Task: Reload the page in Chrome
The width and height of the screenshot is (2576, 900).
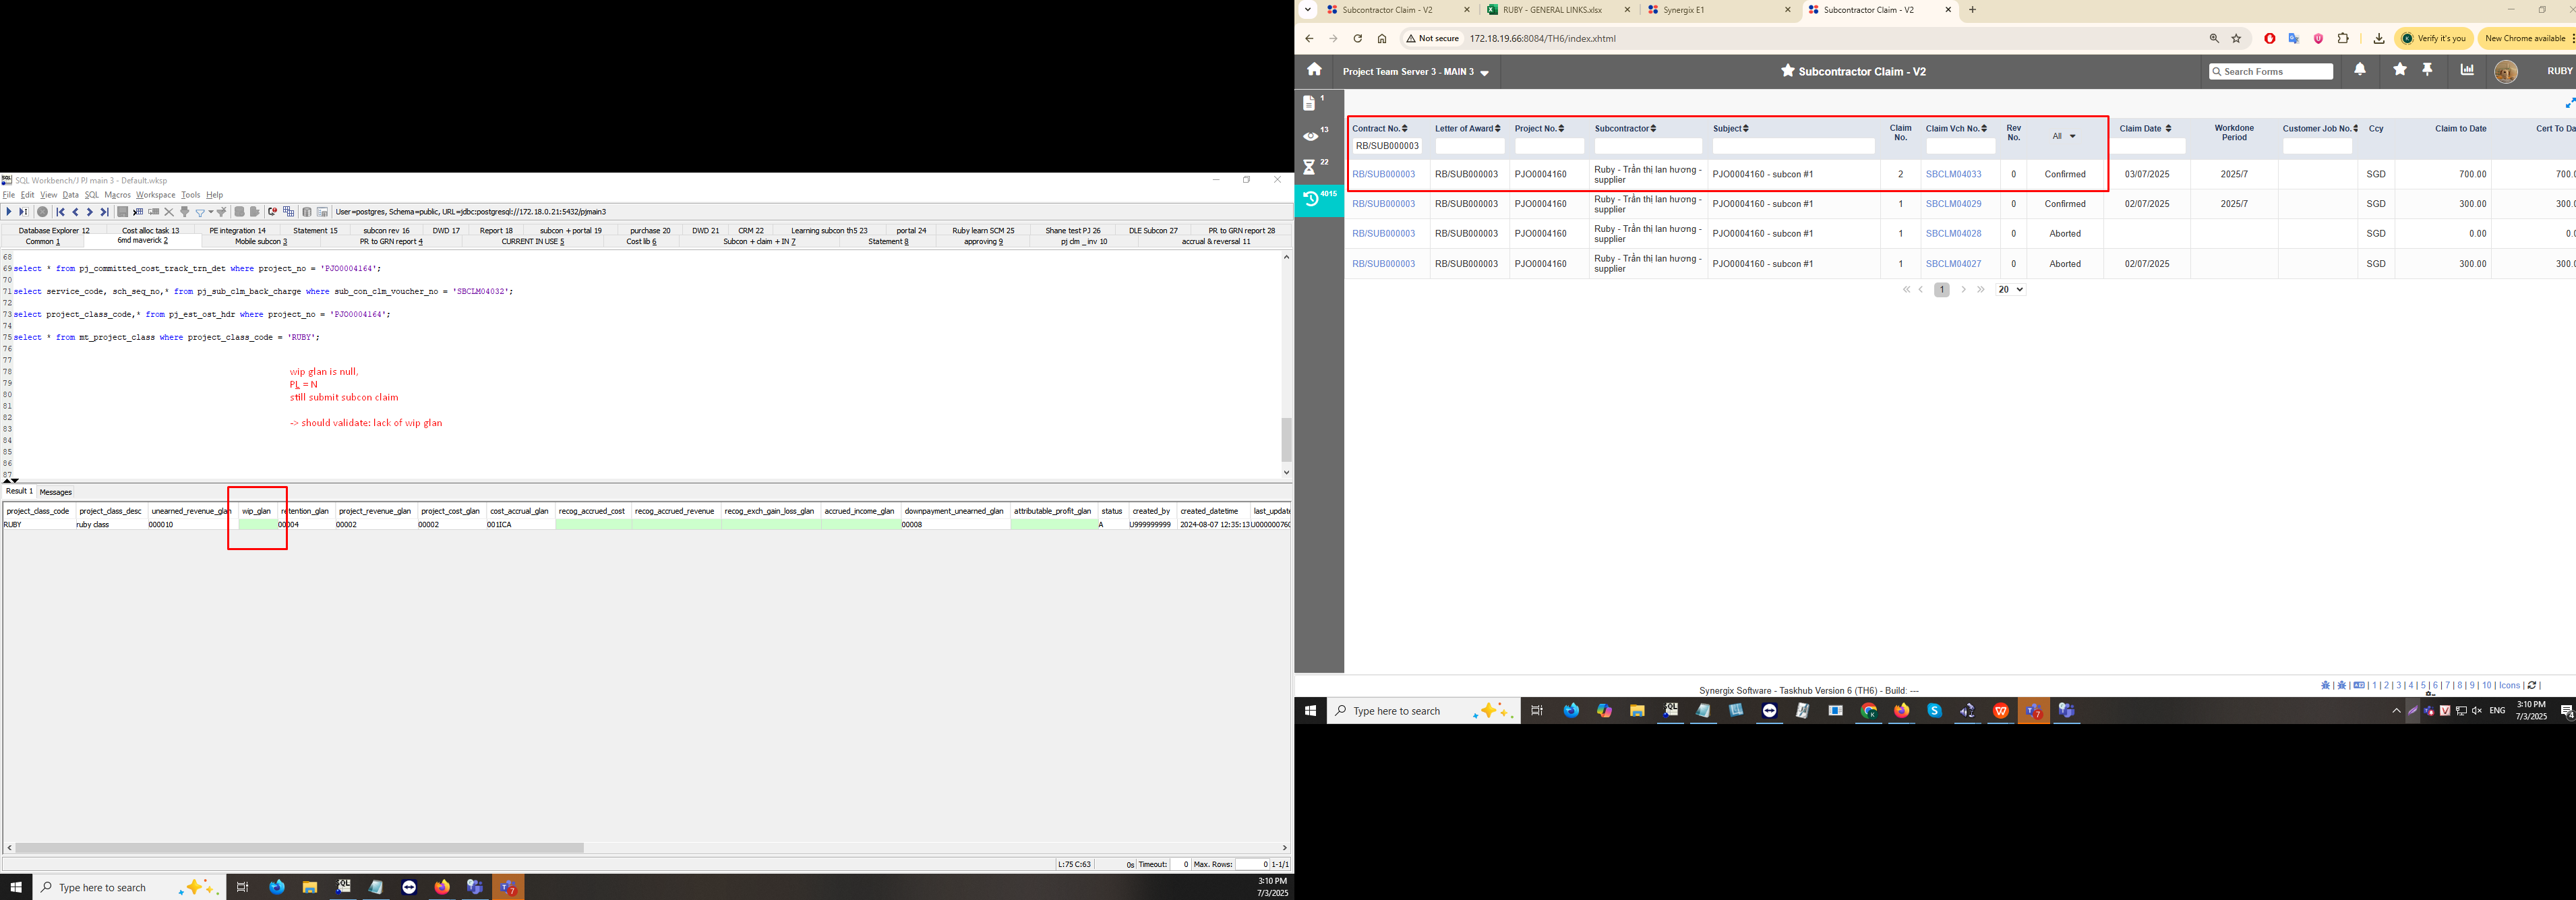Action: coord(1357,39)
